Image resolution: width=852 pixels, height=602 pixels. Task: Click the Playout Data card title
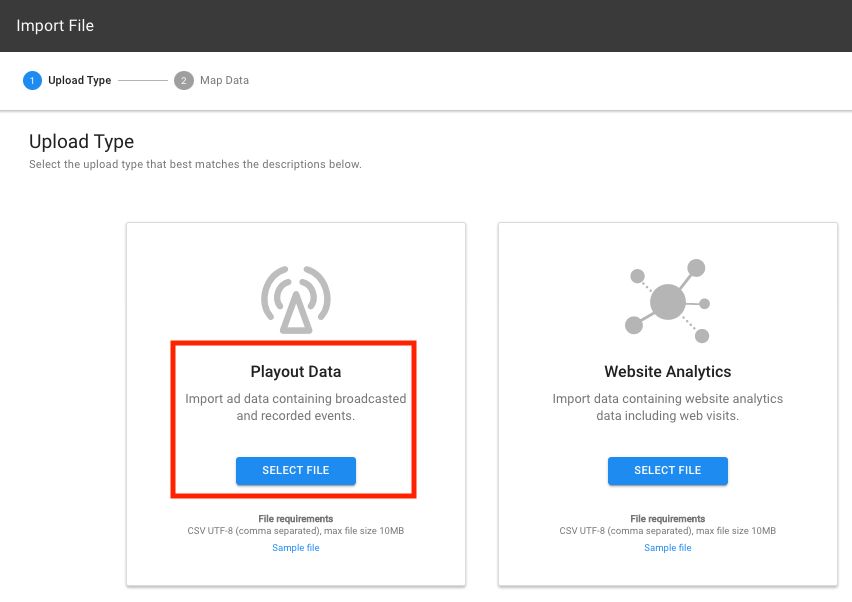point(295,372)
